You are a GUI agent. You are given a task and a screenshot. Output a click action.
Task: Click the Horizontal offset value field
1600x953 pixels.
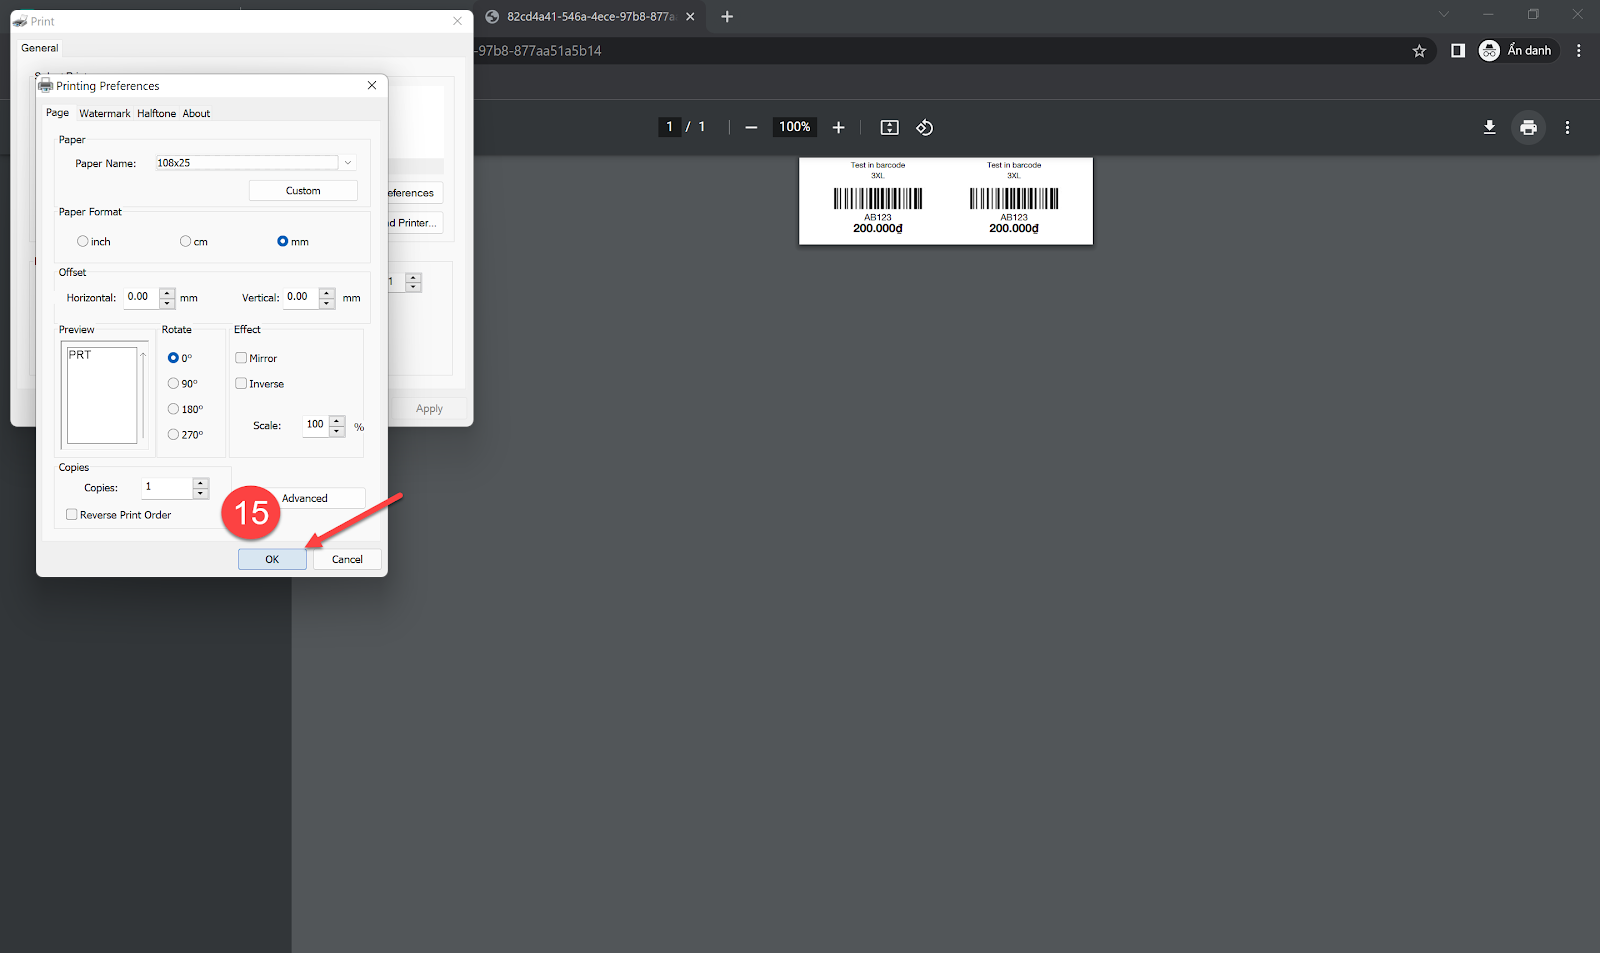[141, 297]
